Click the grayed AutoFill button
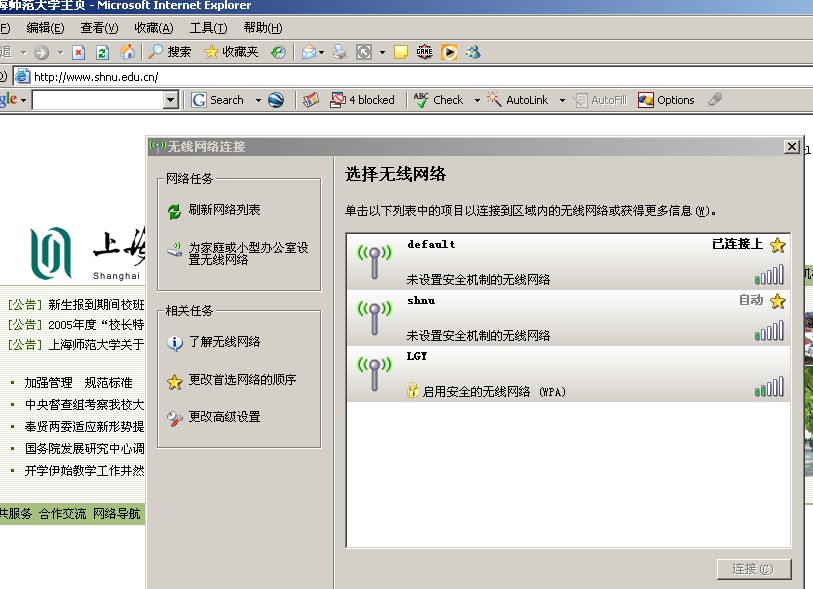 (600, 100)
